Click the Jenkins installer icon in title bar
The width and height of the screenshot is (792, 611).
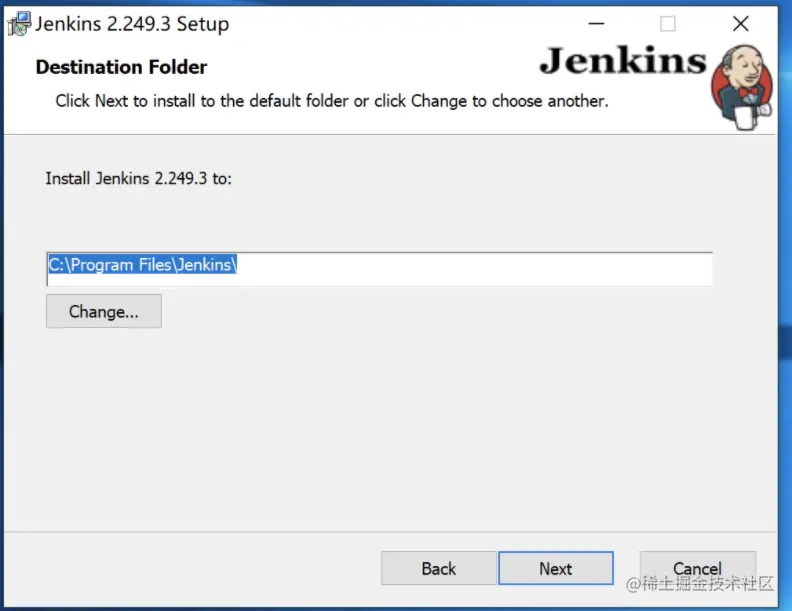coord(19,24)
